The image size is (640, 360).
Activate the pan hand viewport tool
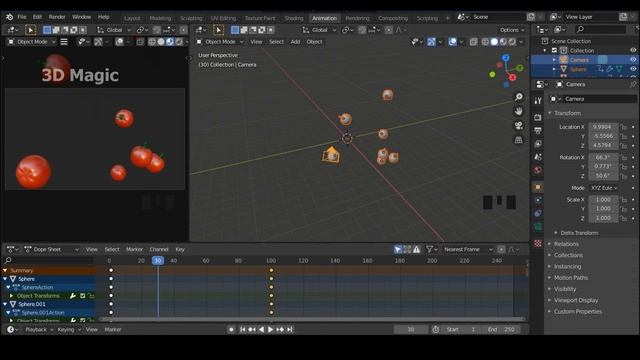pos(518,111)
